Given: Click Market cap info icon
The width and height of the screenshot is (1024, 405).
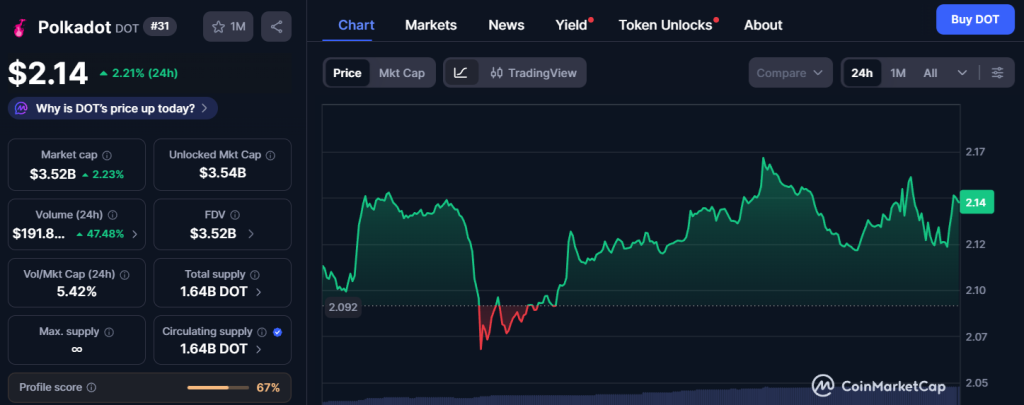Looking at the screenshot, I should coord(107,155).
